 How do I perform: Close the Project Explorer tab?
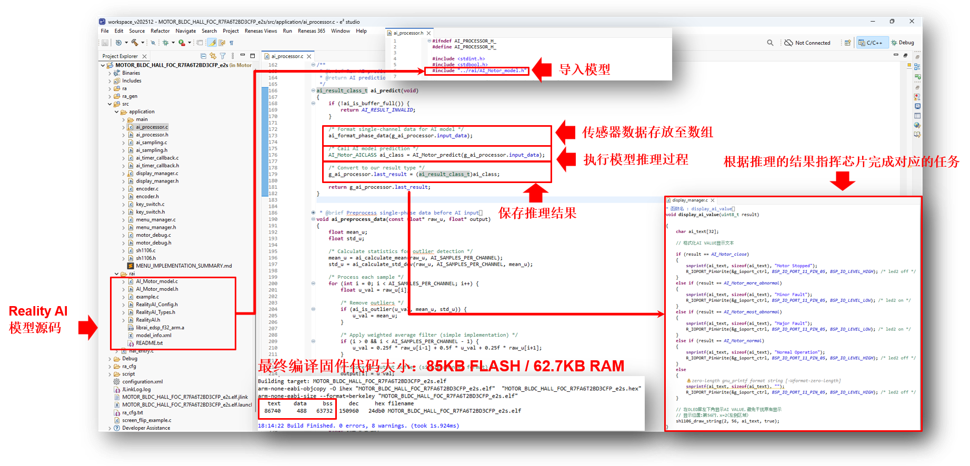pos(144,56)
